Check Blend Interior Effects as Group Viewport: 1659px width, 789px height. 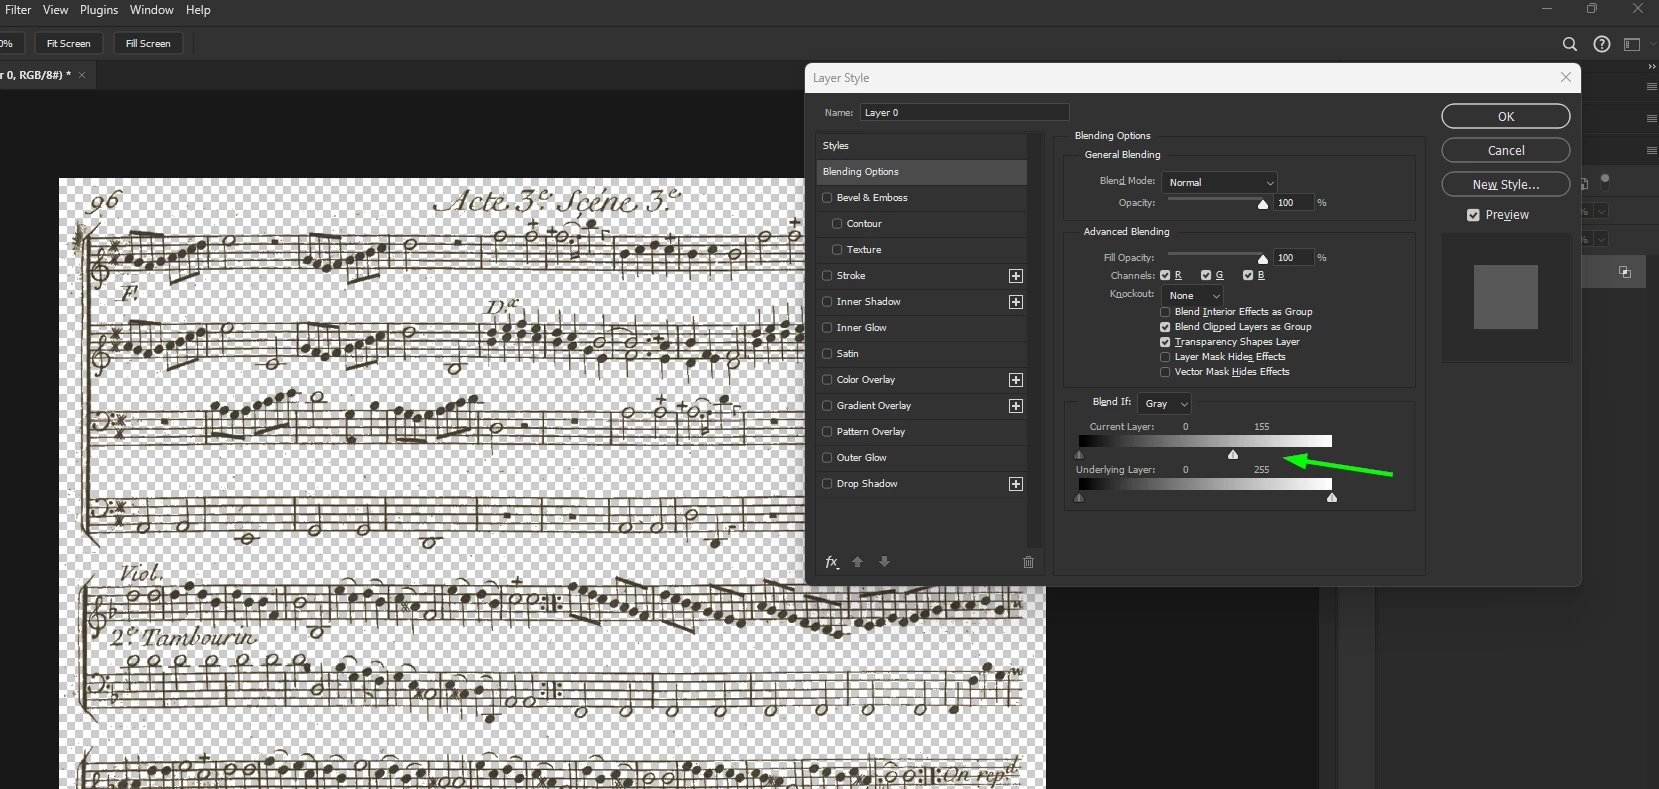pos(1165,312)
